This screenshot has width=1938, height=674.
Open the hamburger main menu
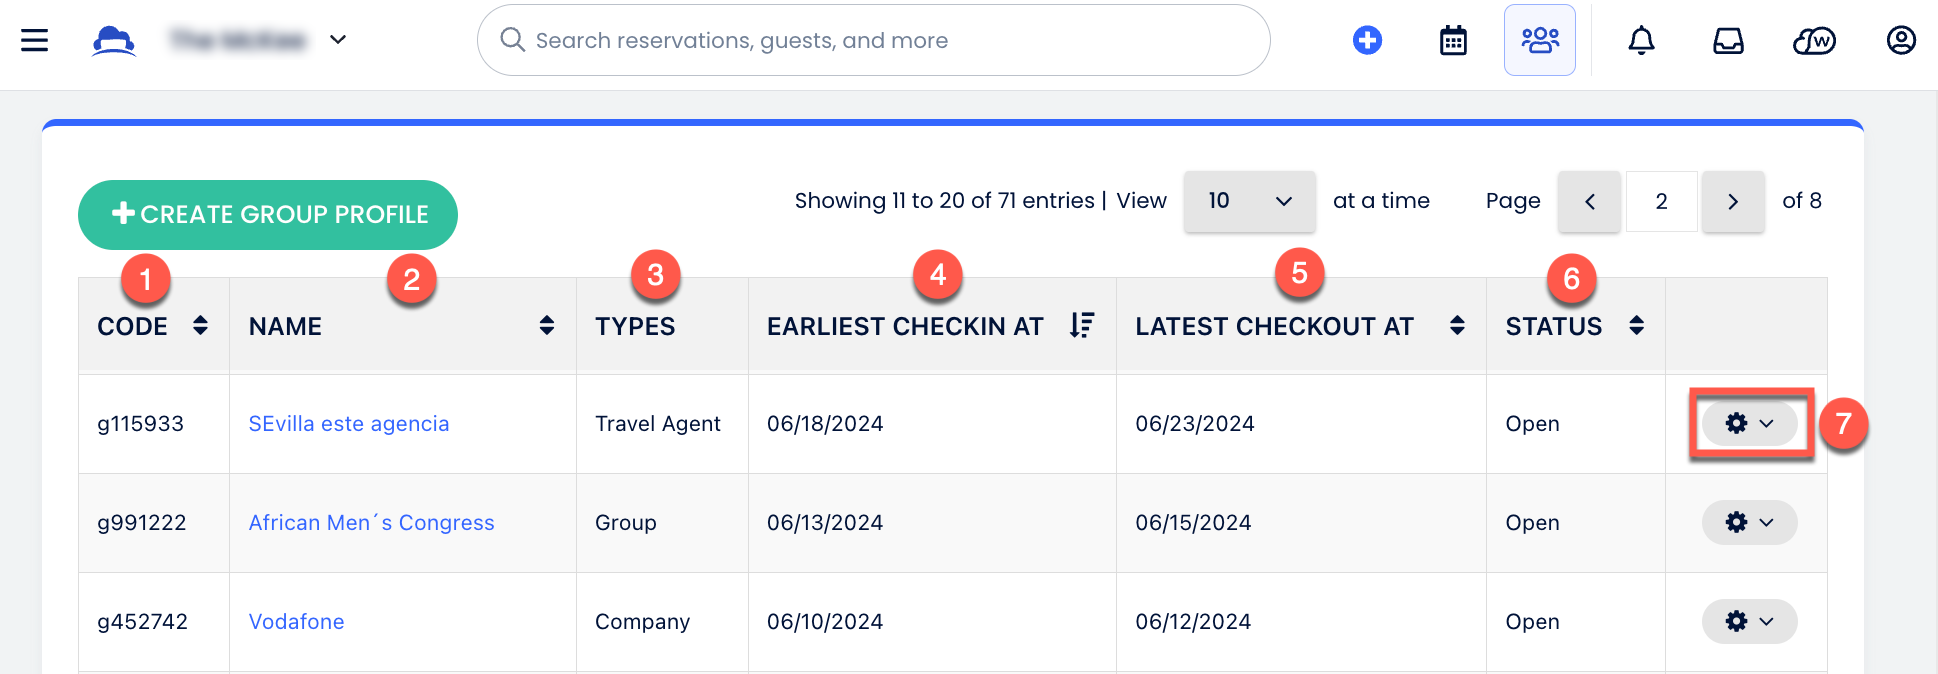click(35, 40)
